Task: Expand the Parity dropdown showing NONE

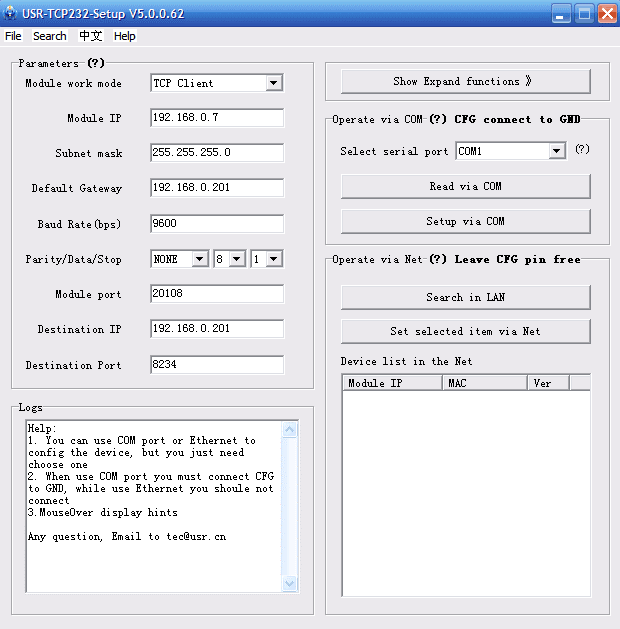Action: click(x=199, y=259)
